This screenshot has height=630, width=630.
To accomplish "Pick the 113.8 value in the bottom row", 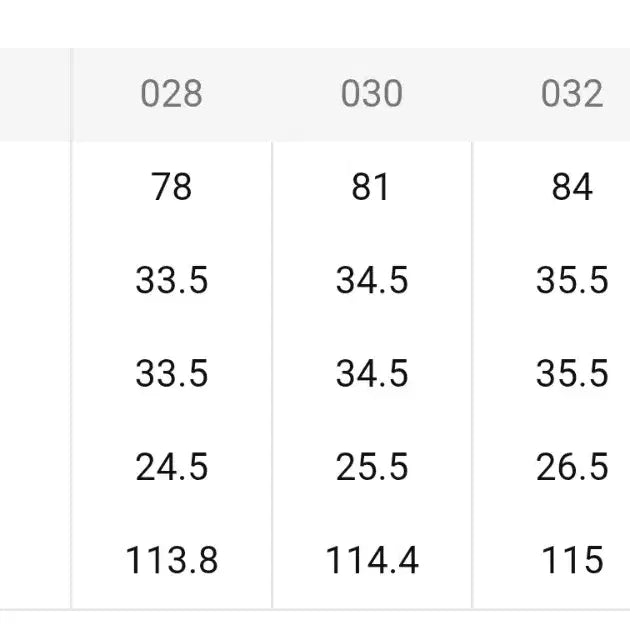I will click(171, 560).
